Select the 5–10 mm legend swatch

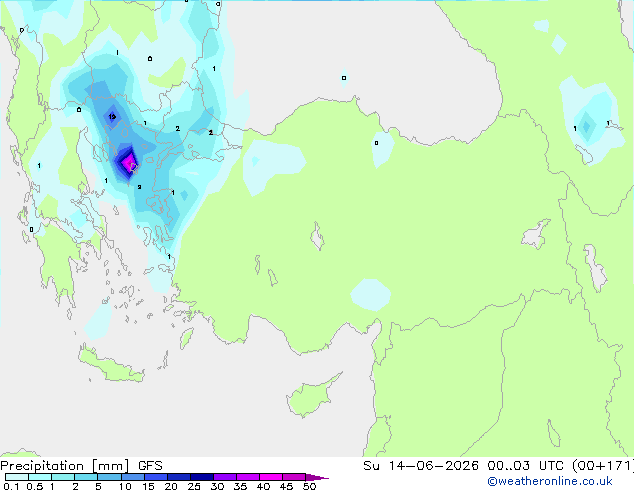click(x=109, y=477)
